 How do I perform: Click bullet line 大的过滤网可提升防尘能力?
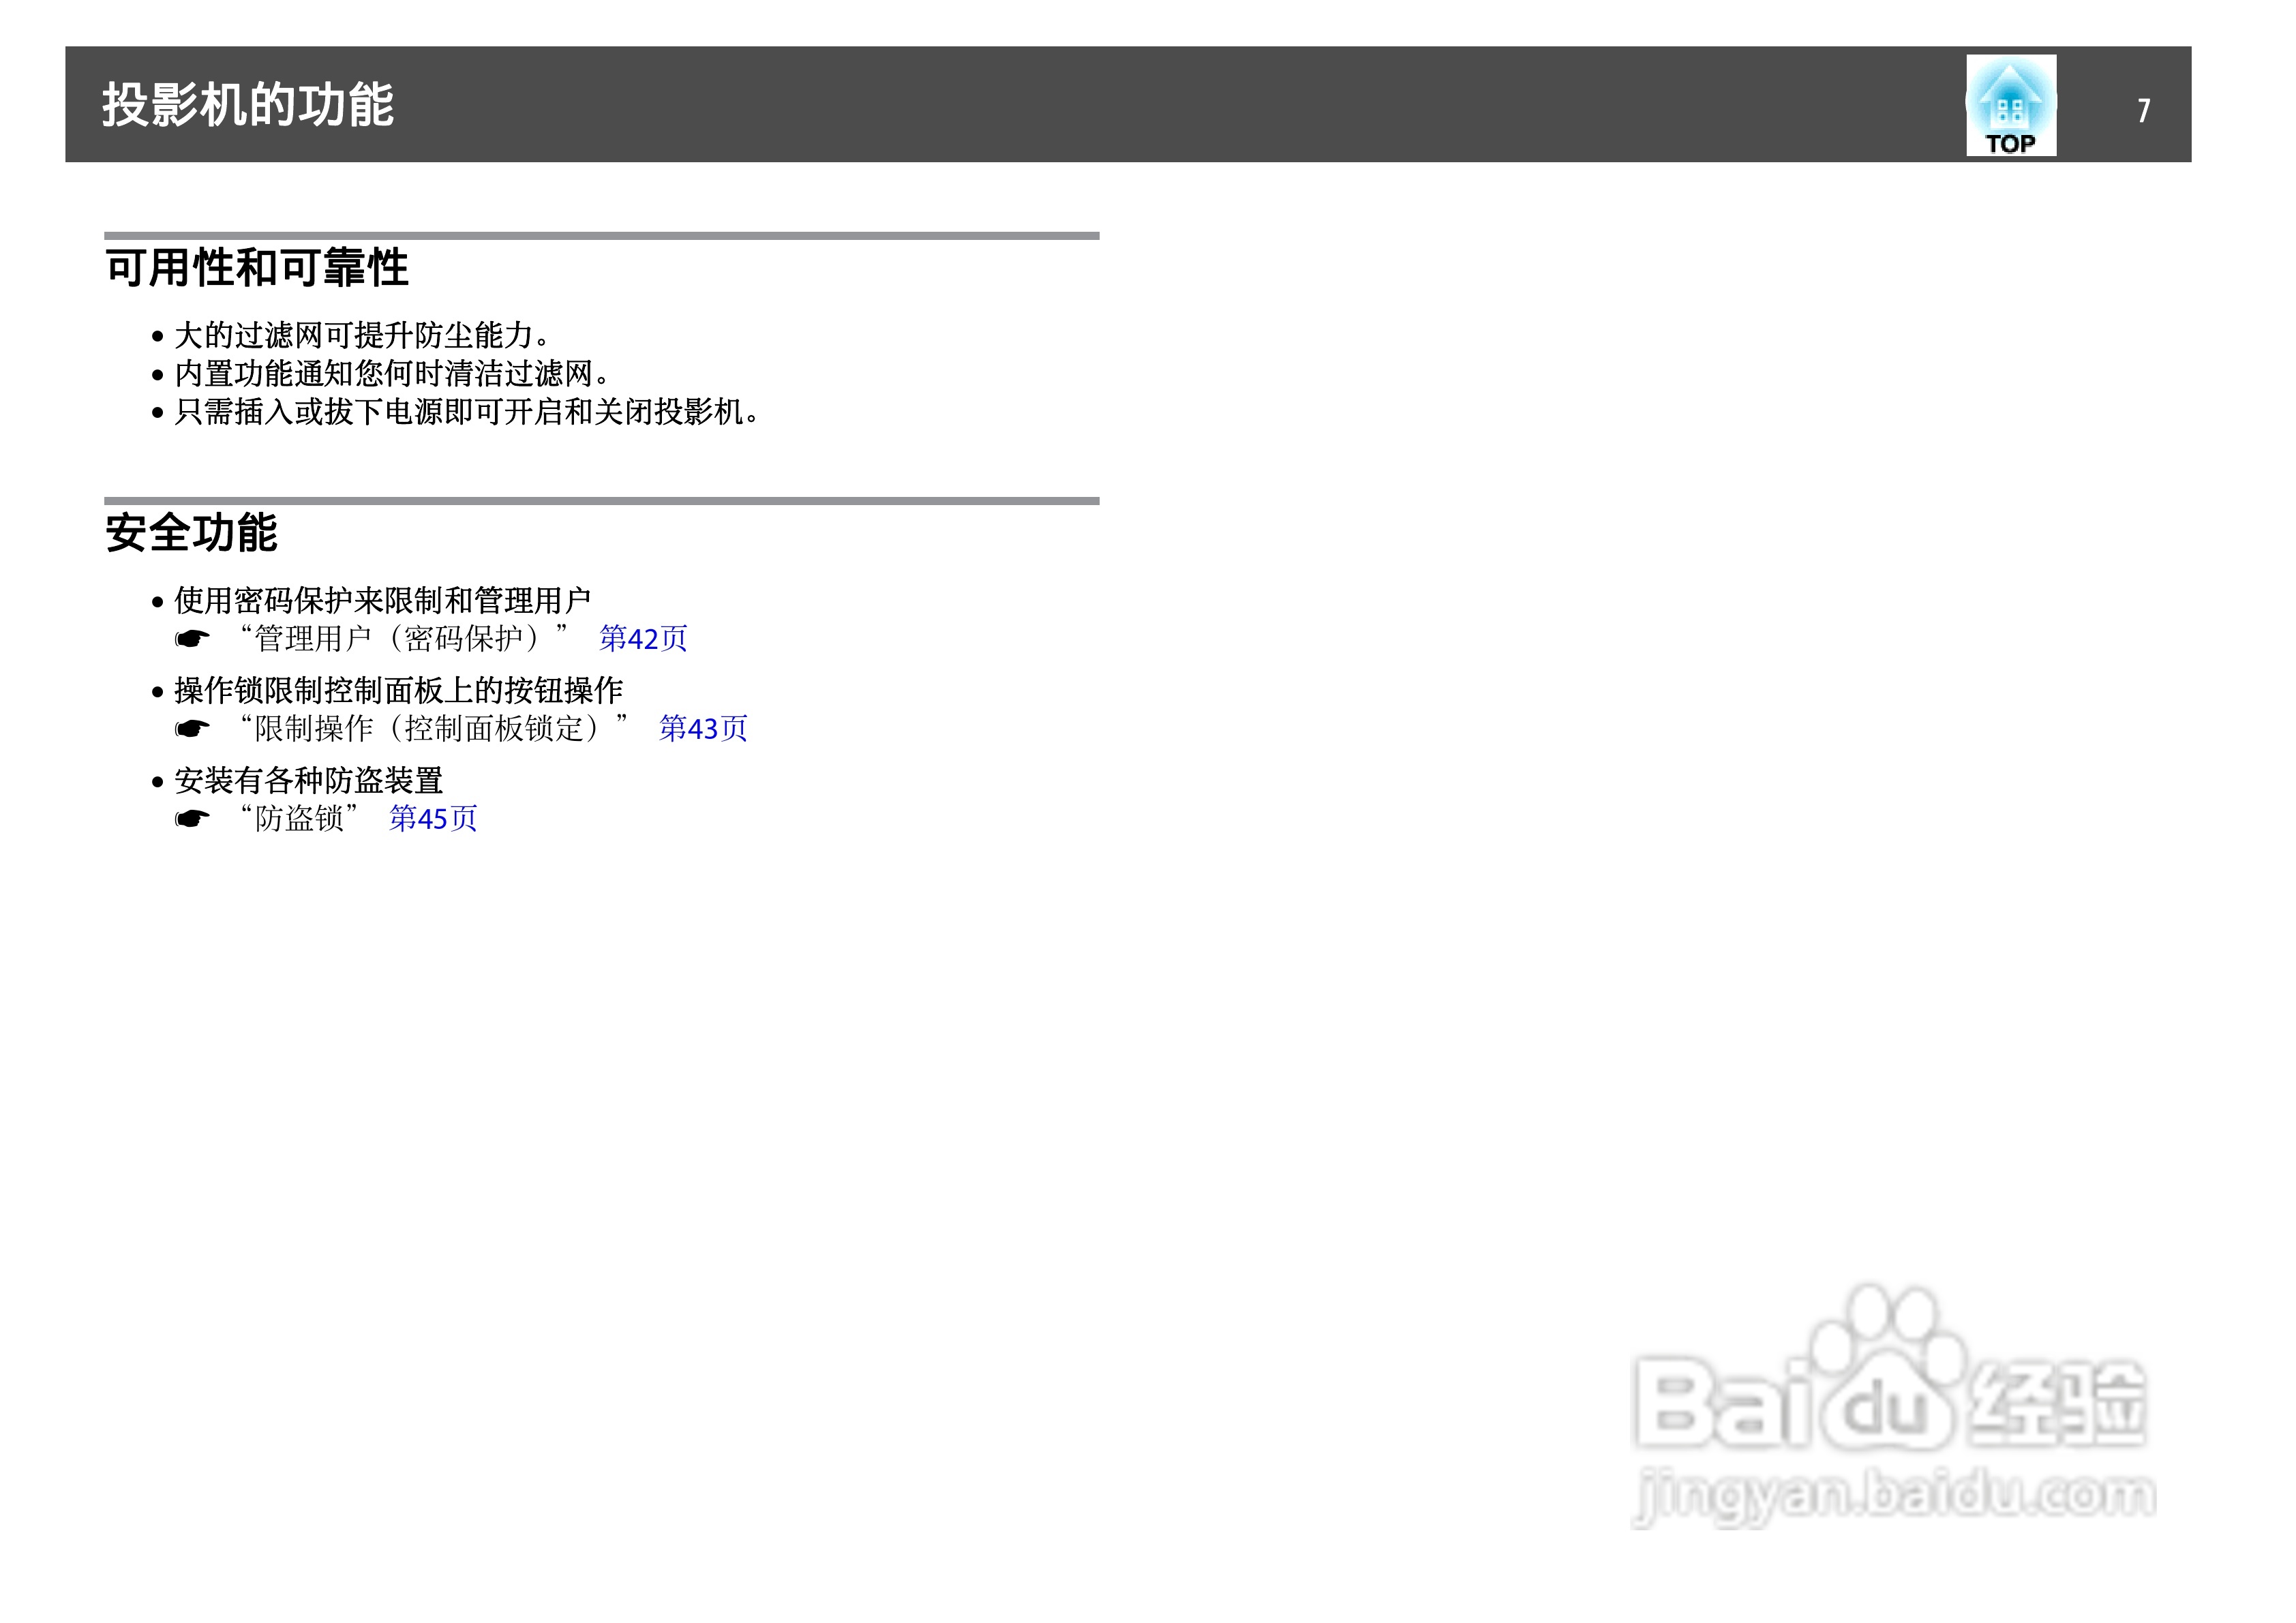coord(360,335)
